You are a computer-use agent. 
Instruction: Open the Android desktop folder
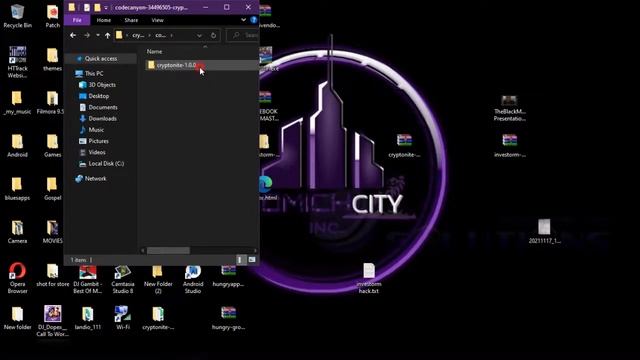point(17,146)
